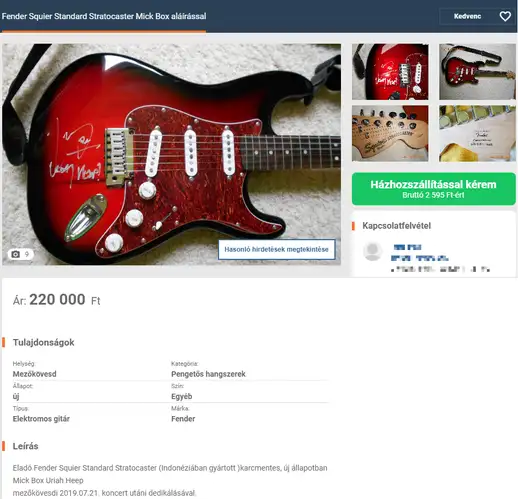Screen dimensions: 518x499
Task: Click Hasonló hirdetések megtekintése button
Action: coord(276,249)
